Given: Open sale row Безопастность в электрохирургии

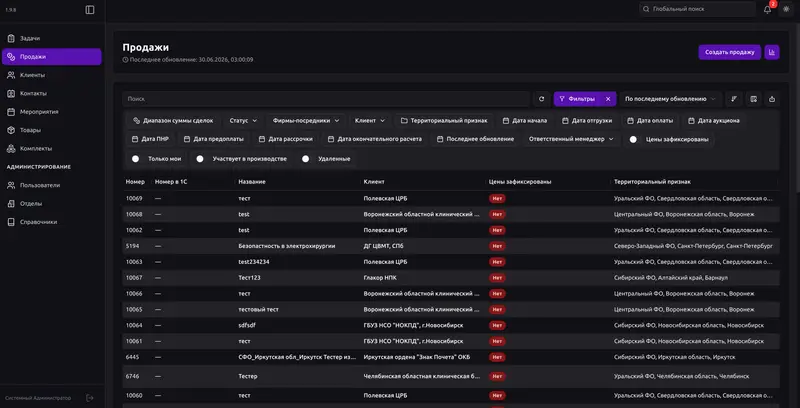Looking at the screenshot, I should pyautogui.click(x=451, y=246).
